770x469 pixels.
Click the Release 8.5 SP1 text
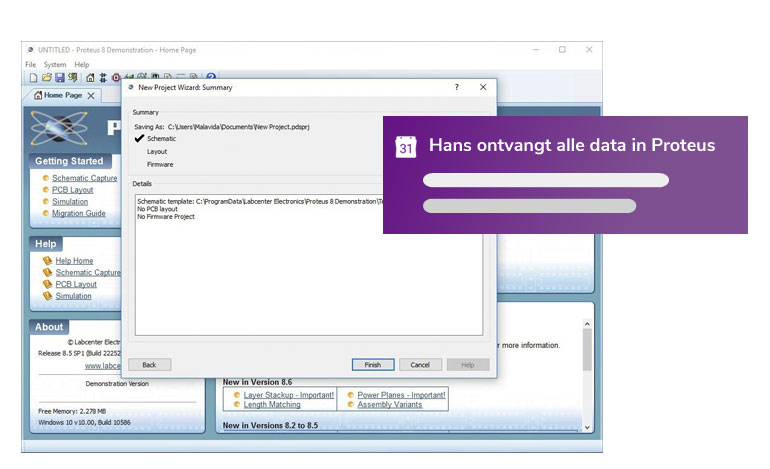[79, 353]
